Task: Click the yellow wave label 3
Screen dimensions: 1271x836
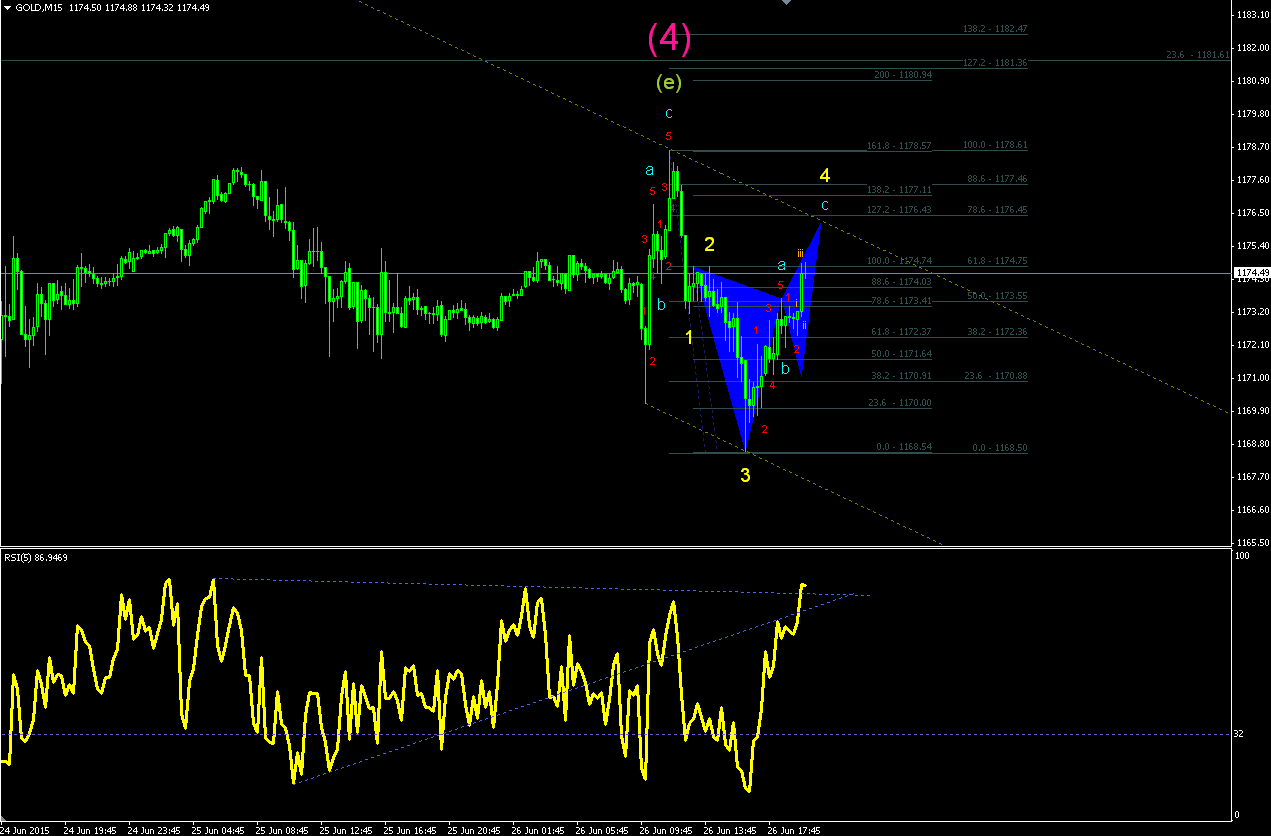Action: point(745,476)
